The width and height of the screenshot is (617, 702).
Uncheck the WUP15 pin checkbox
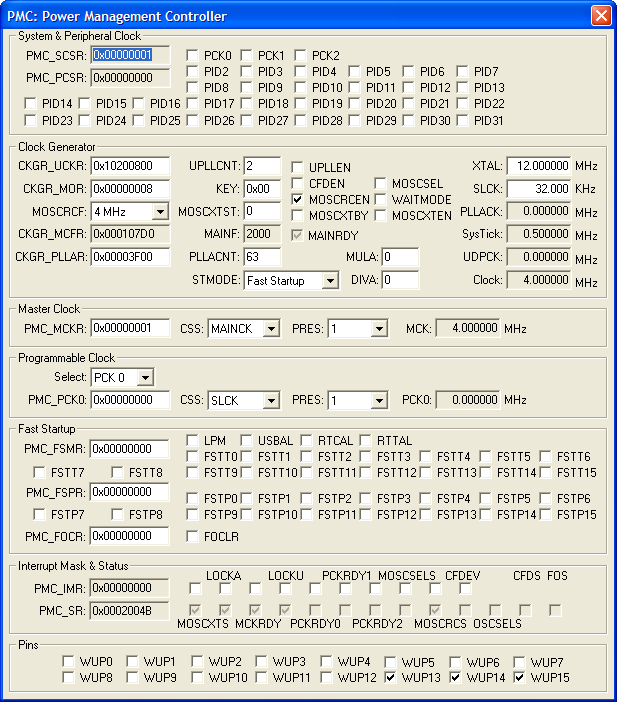click(x=519, y=678)
